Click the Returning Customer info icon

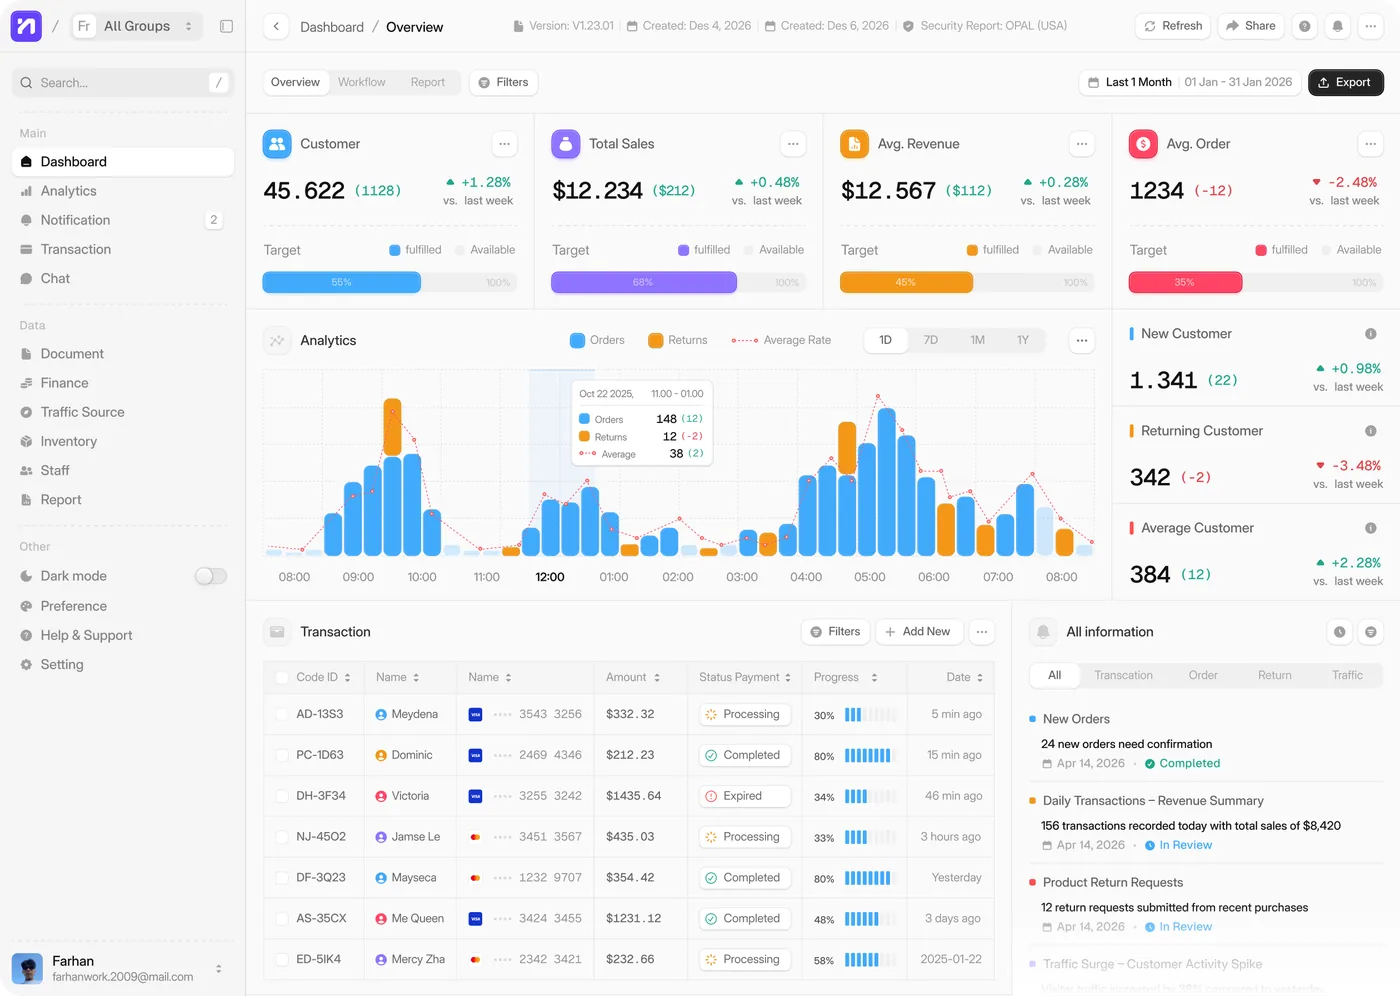click(x=1371, y=431)
